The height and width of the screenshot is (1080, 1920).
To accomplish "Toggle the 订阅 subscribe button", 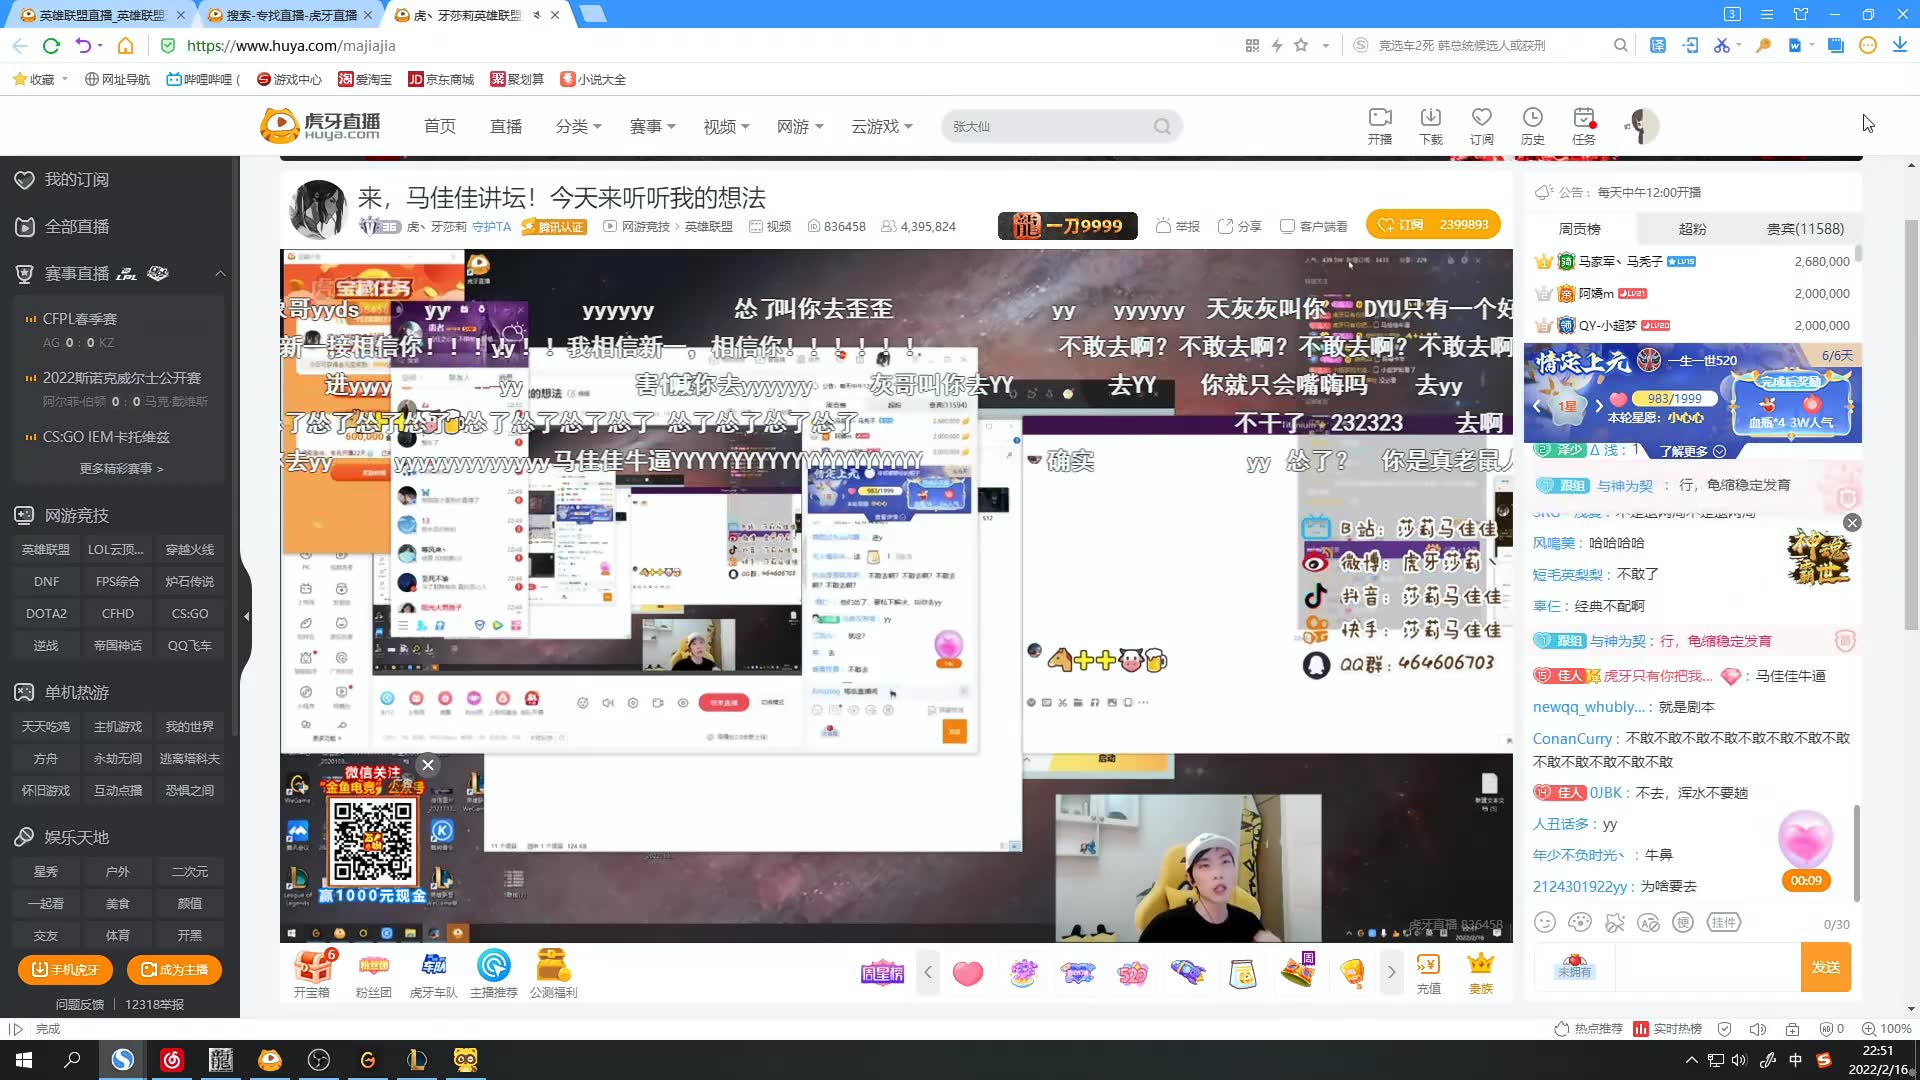I will coord(1433,225).
